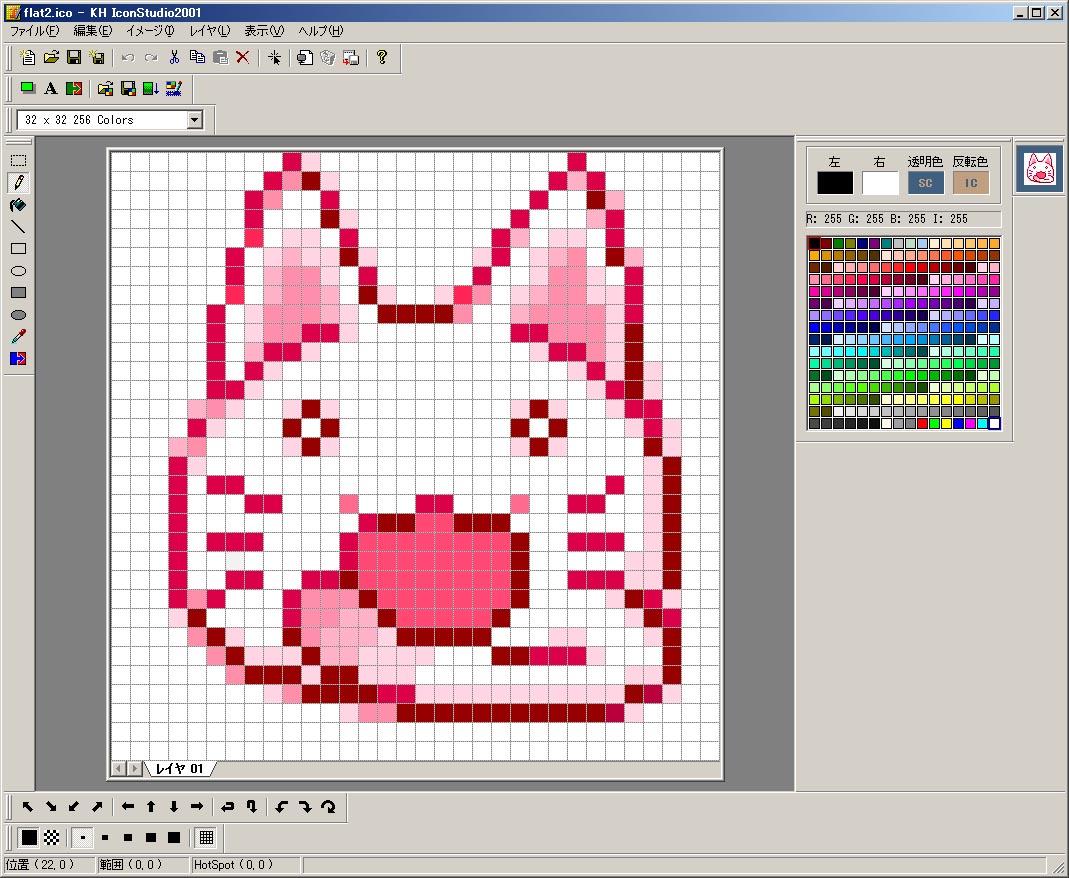
Task: Click the layer tab scroll-right arrow
Action: tap(134, 769)
